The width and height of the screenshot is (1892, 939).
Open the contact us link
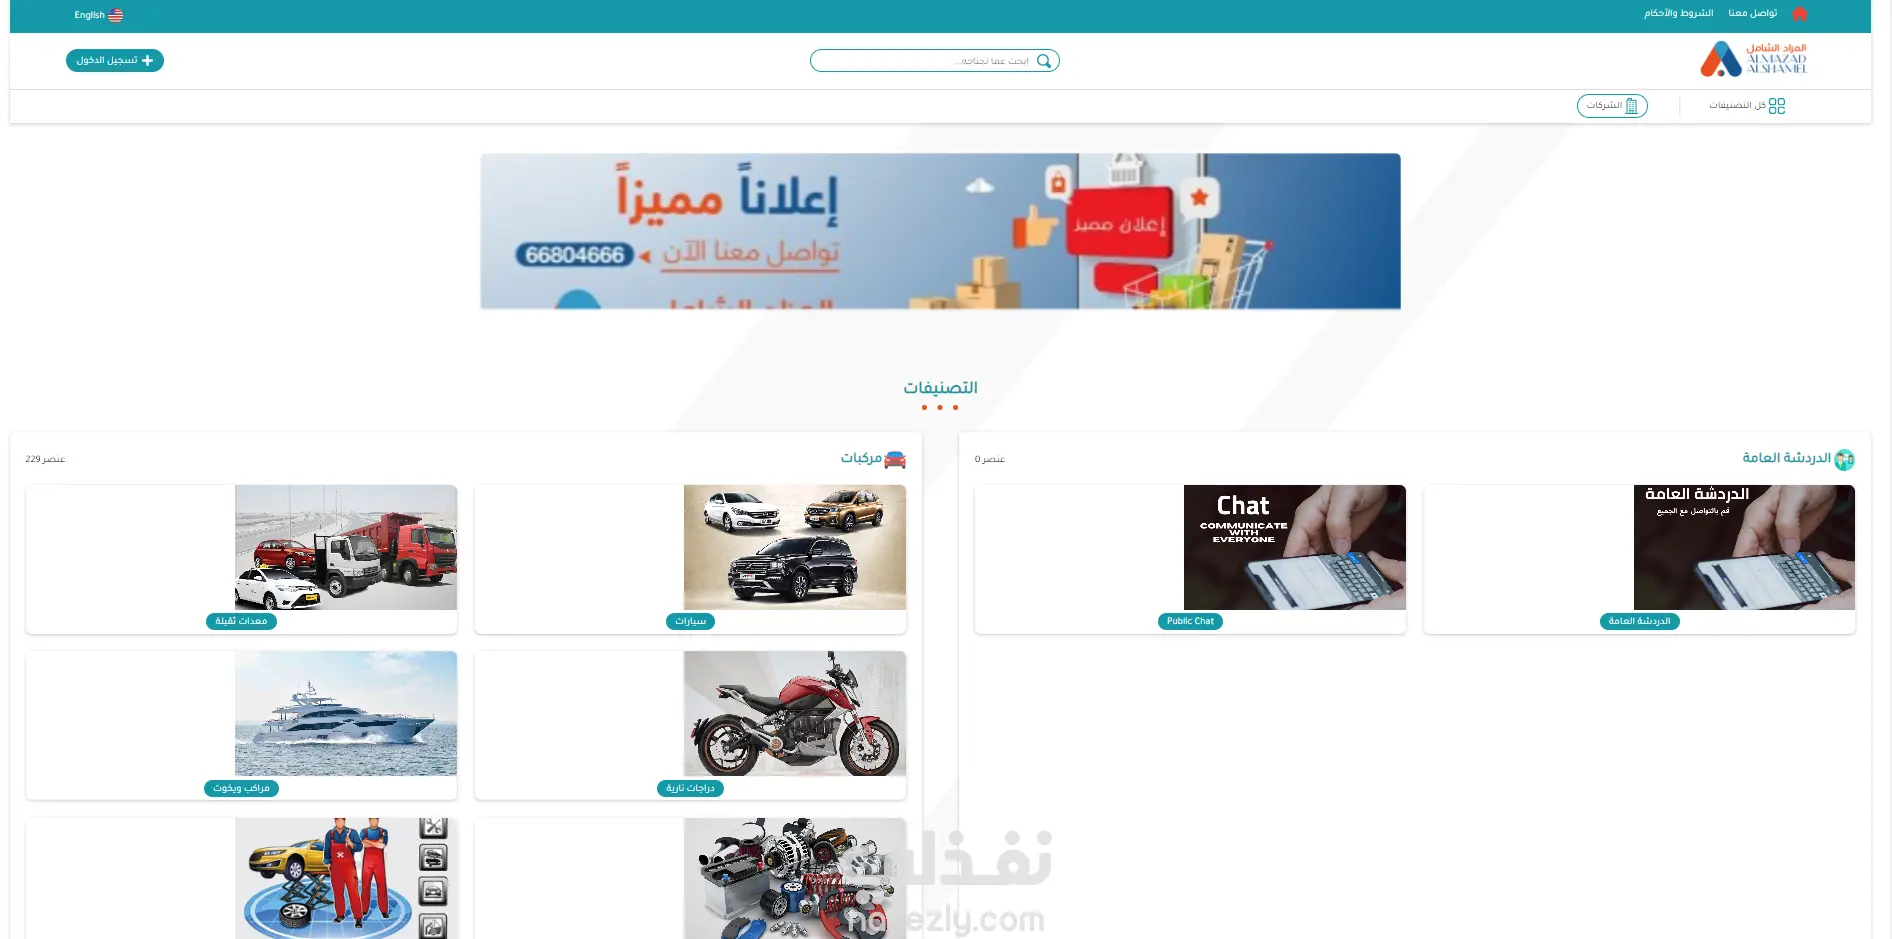[1753, 14]
